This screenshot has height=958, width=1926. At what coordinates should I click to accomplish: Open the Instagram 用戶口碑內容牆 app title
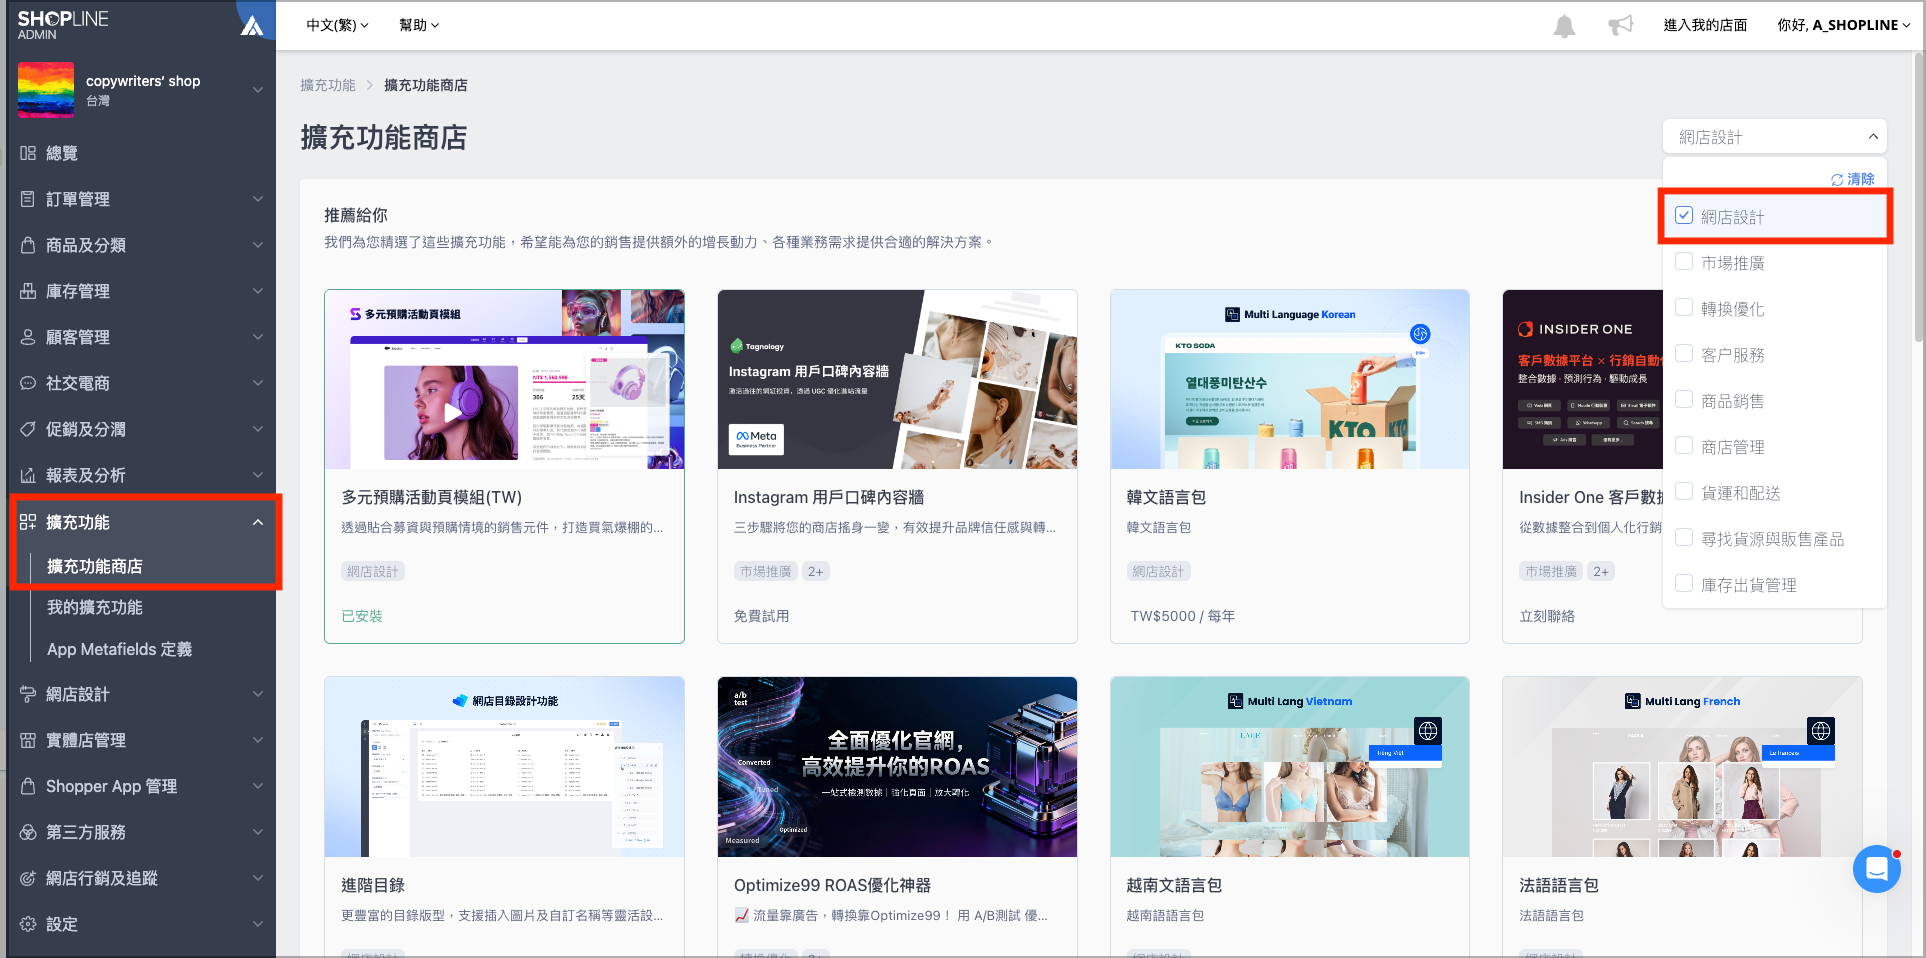point(829,498)
